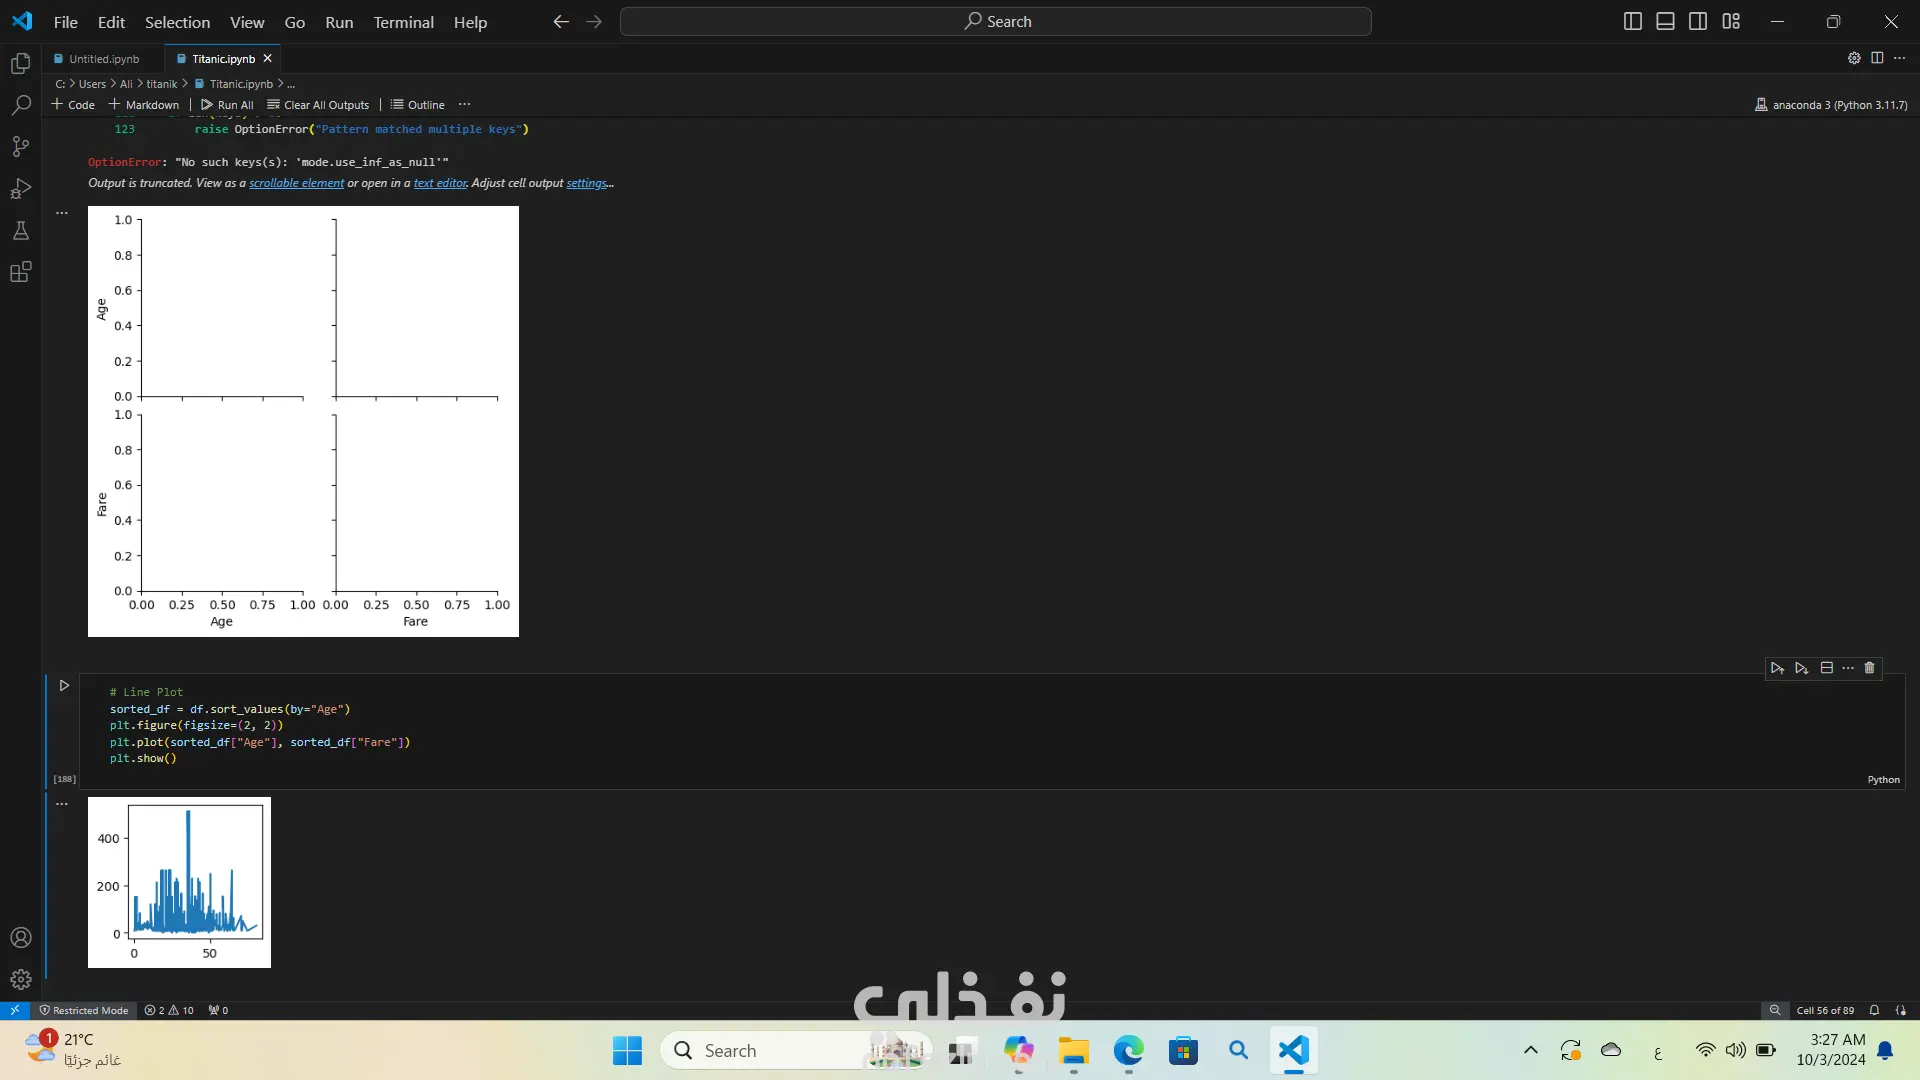Open the Extensions view
The height and width of the screenshot is (1080, 1920).
(x=21, y=272)
